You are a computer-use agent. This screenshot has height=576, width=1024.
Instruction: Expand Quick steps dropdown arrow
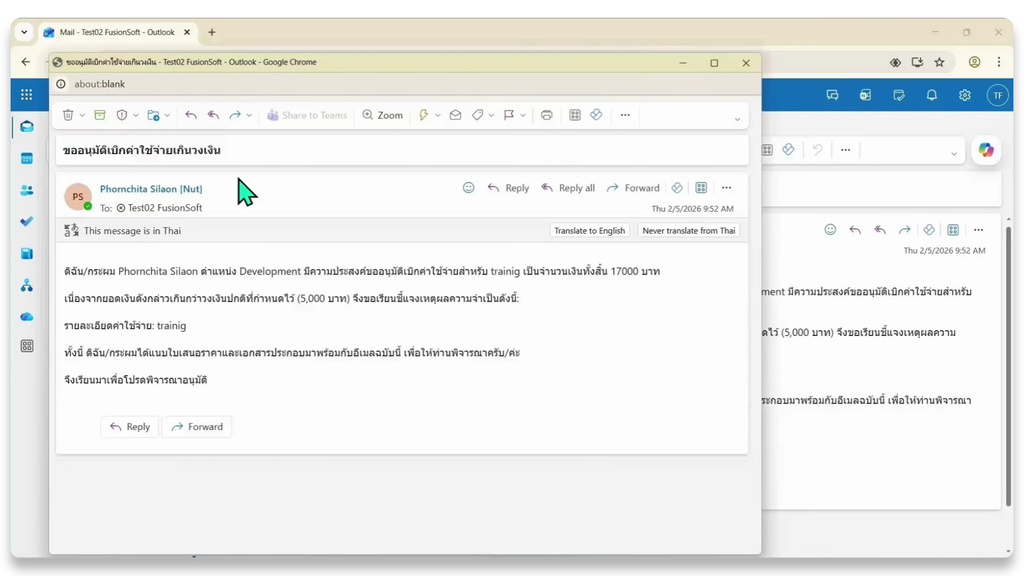[438, 116]
